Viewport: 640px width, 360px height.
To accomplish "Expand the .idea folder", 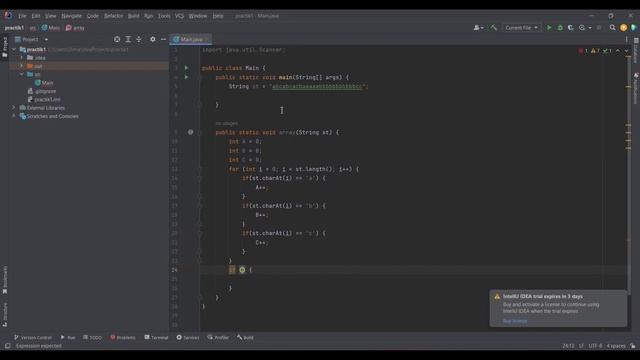I will point(22,58).
